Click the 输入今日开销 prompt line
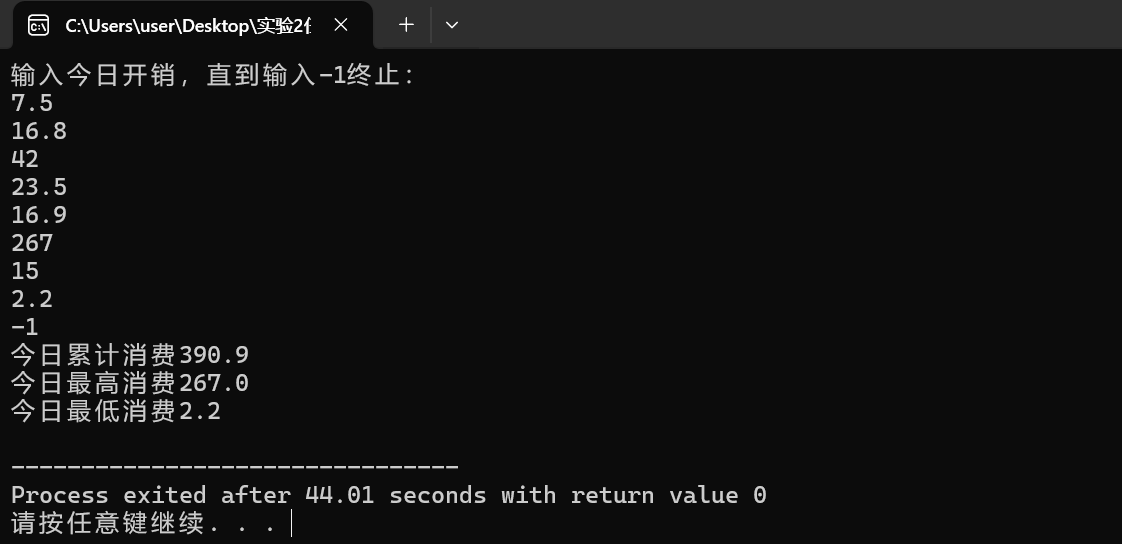Screen dimensions: 1122x544 tap(213, 75)
